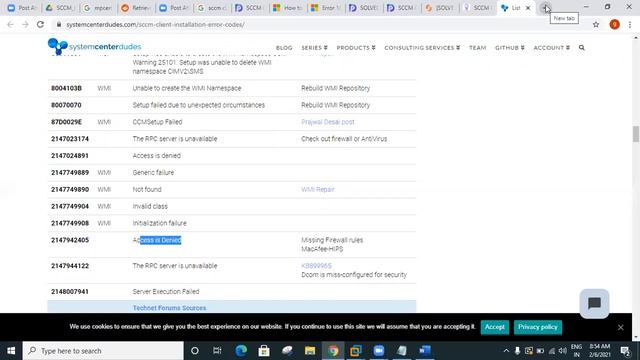640x360 pixels.
Task: Click the volume speaker tray icon
Action: pos(562,351)
